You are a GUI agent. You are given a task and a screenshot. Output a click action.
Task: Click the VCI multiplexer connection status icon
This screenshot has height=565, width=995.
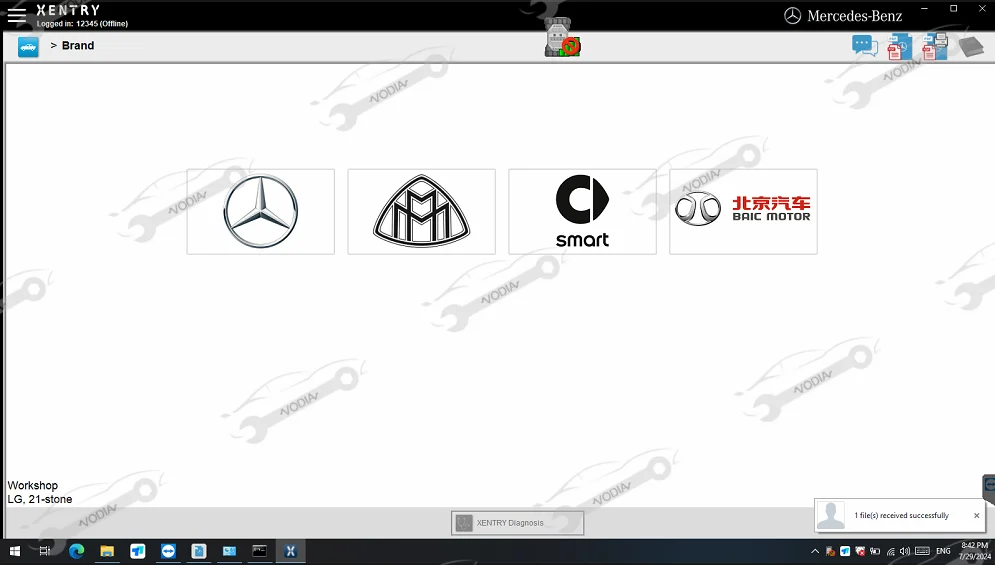tap(562, 37)
